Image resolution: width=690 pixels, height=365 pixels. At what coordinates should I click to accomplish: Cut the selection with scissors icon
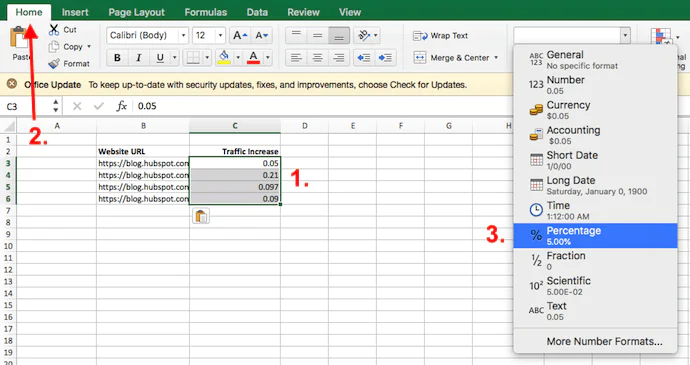pos(54,29)
